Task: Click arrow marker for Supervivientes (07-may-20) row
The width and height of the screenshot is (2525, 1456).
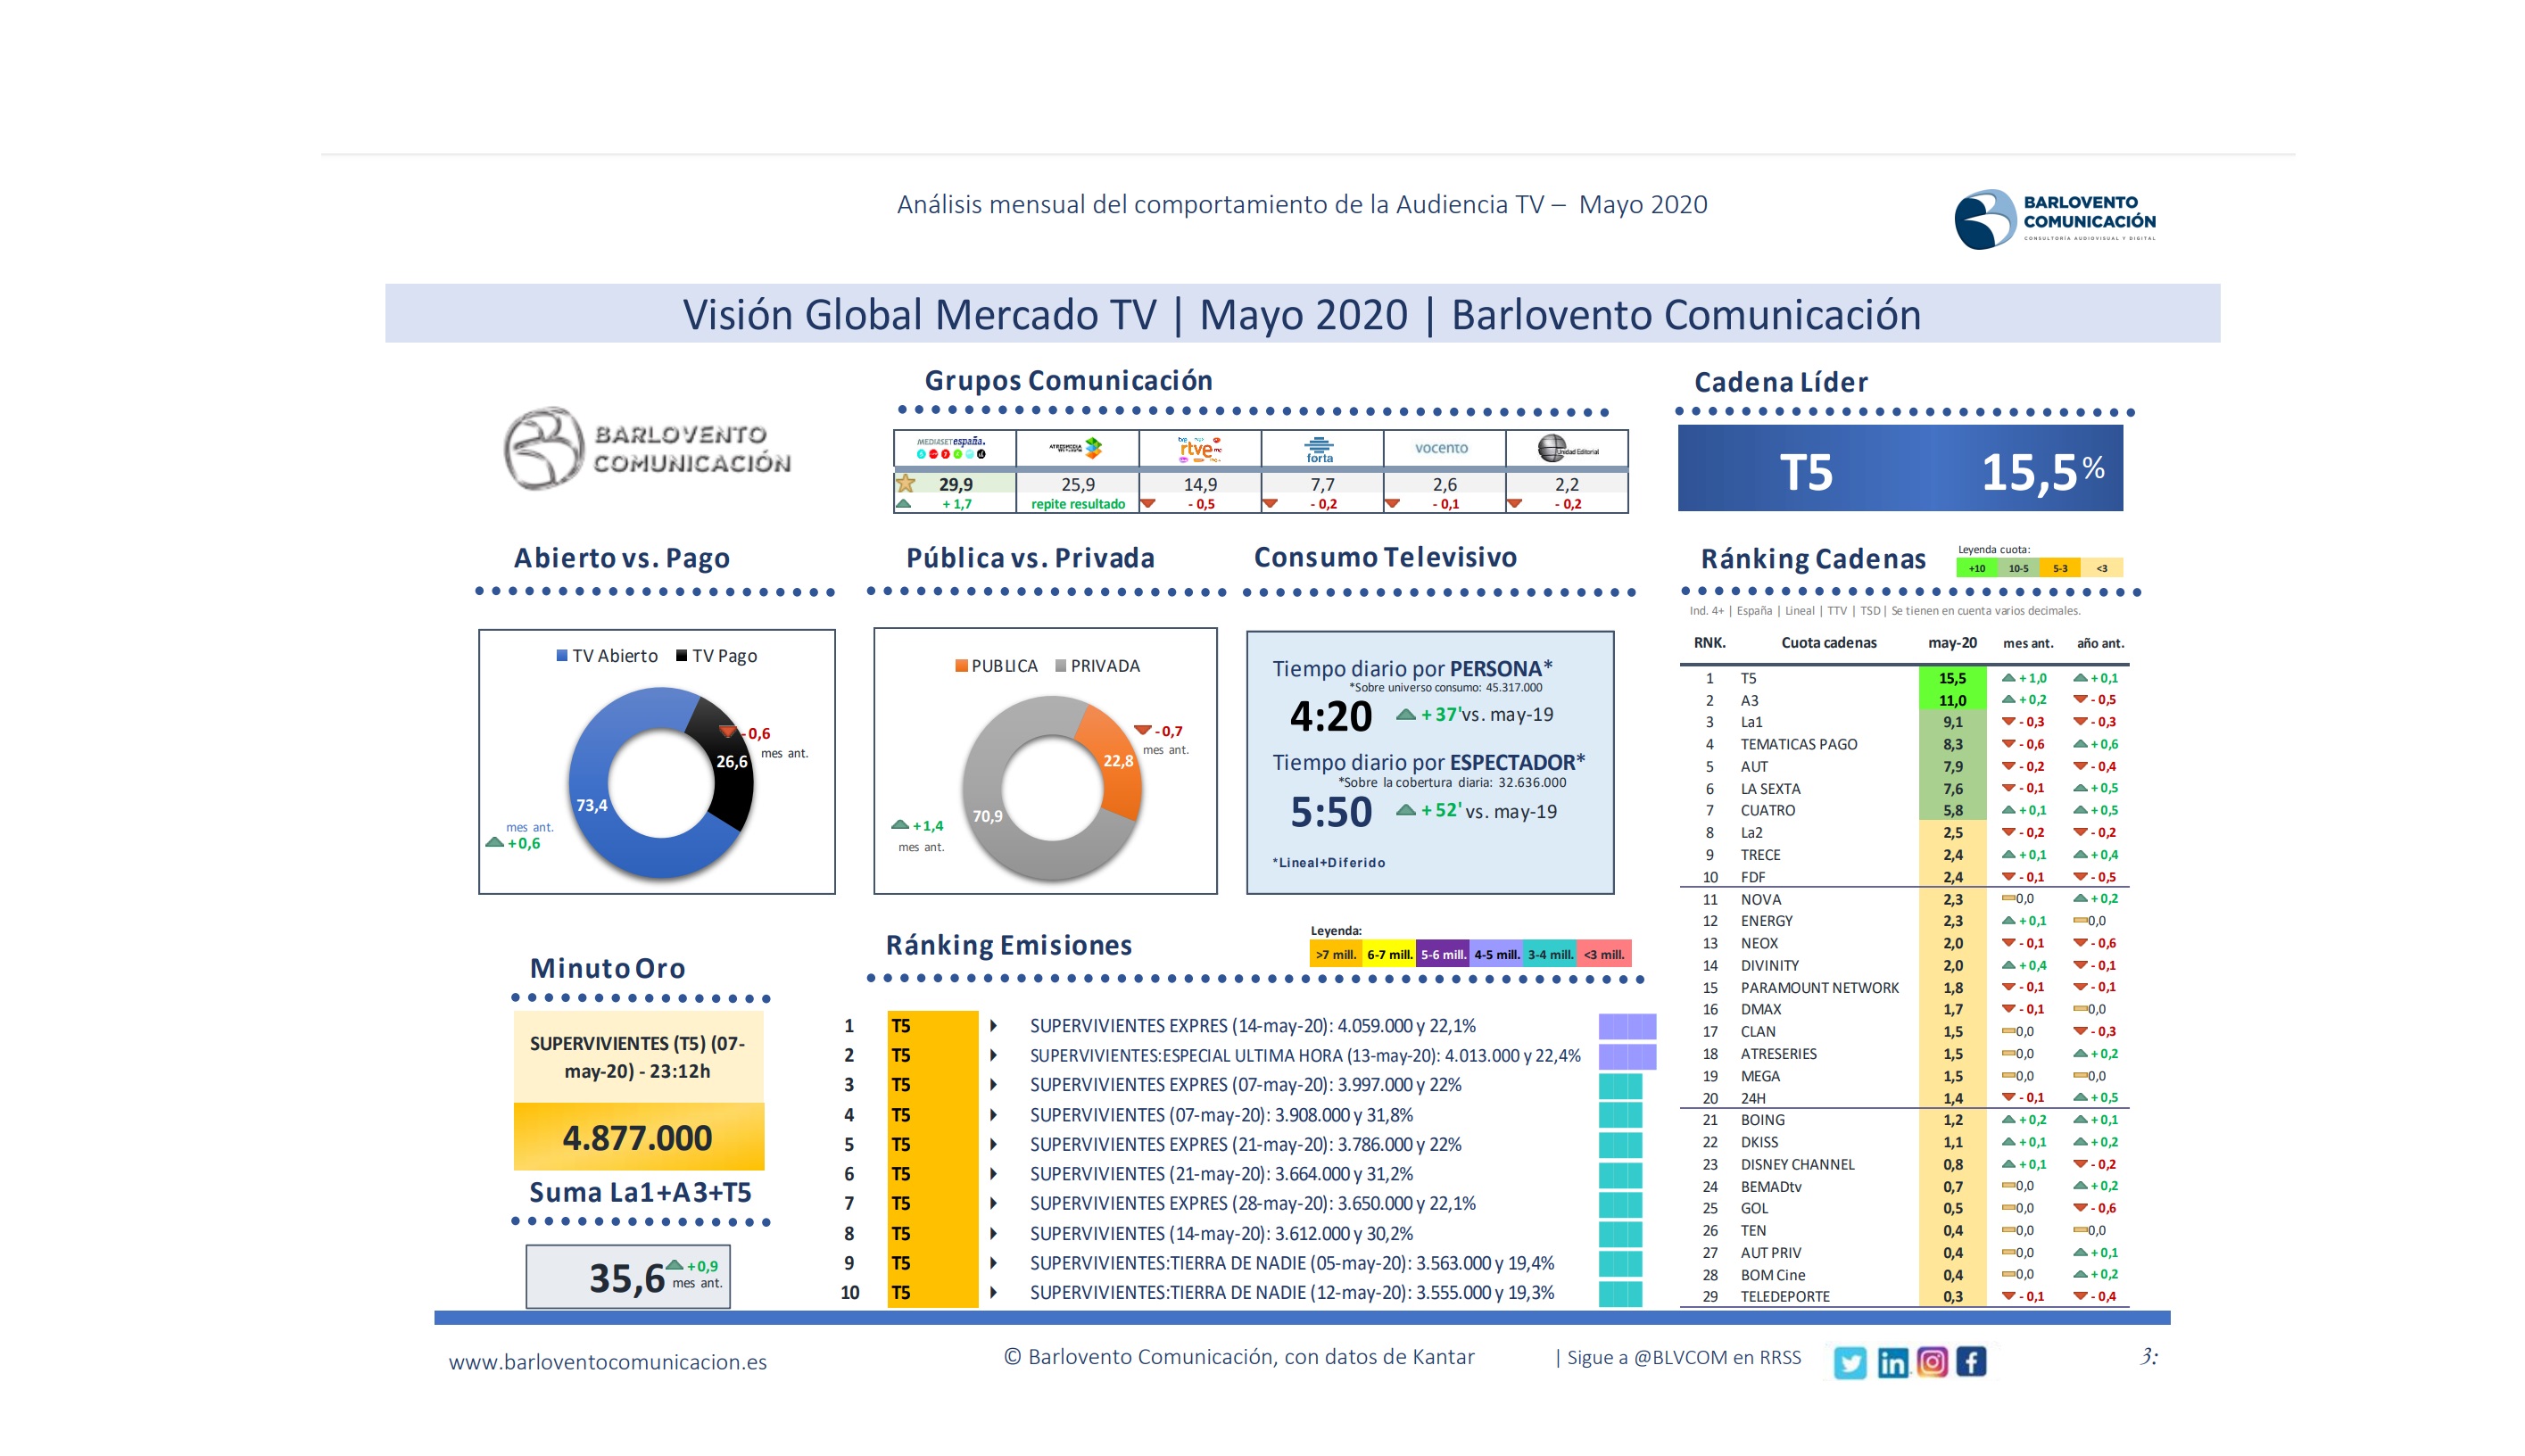Action: pyautogui.click(x=993, y=1114)
